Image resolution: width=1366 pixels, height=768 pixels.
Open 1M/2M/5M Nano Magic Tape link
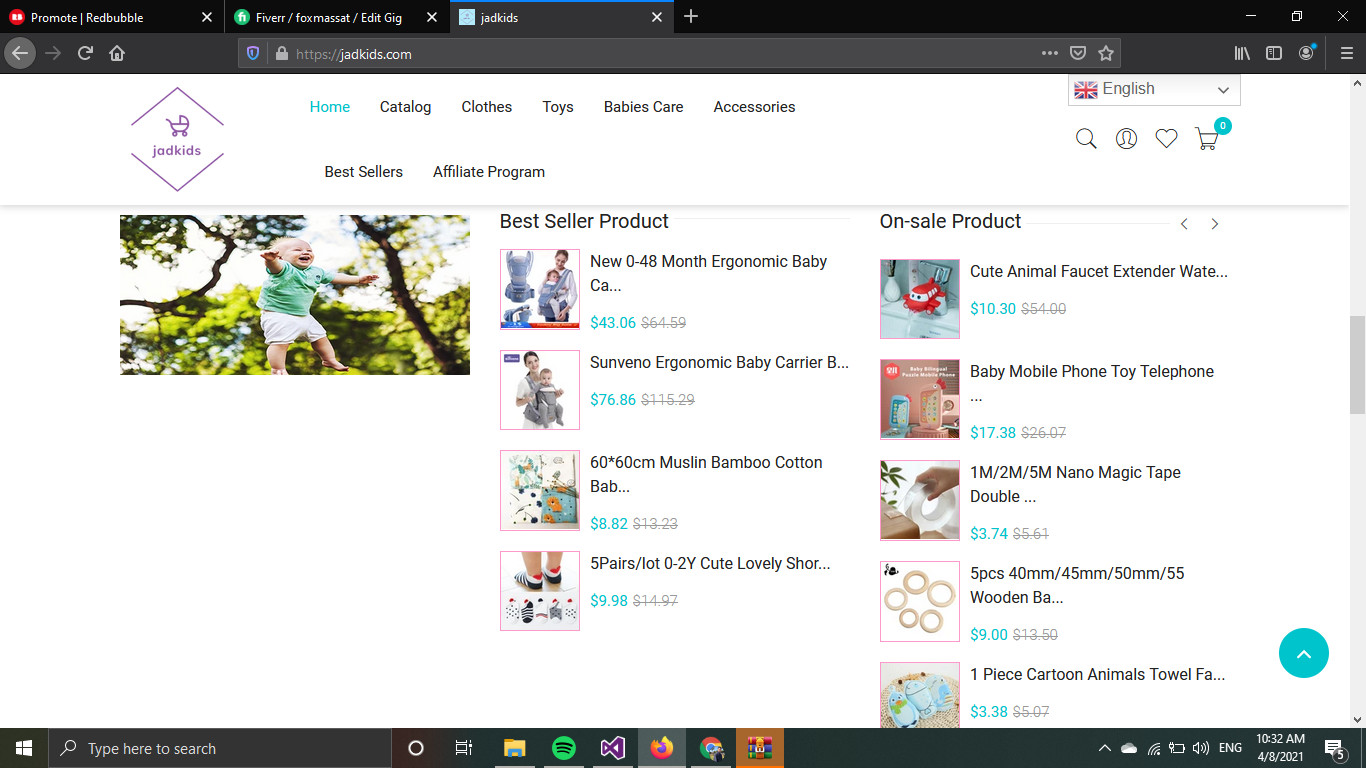1075,484
